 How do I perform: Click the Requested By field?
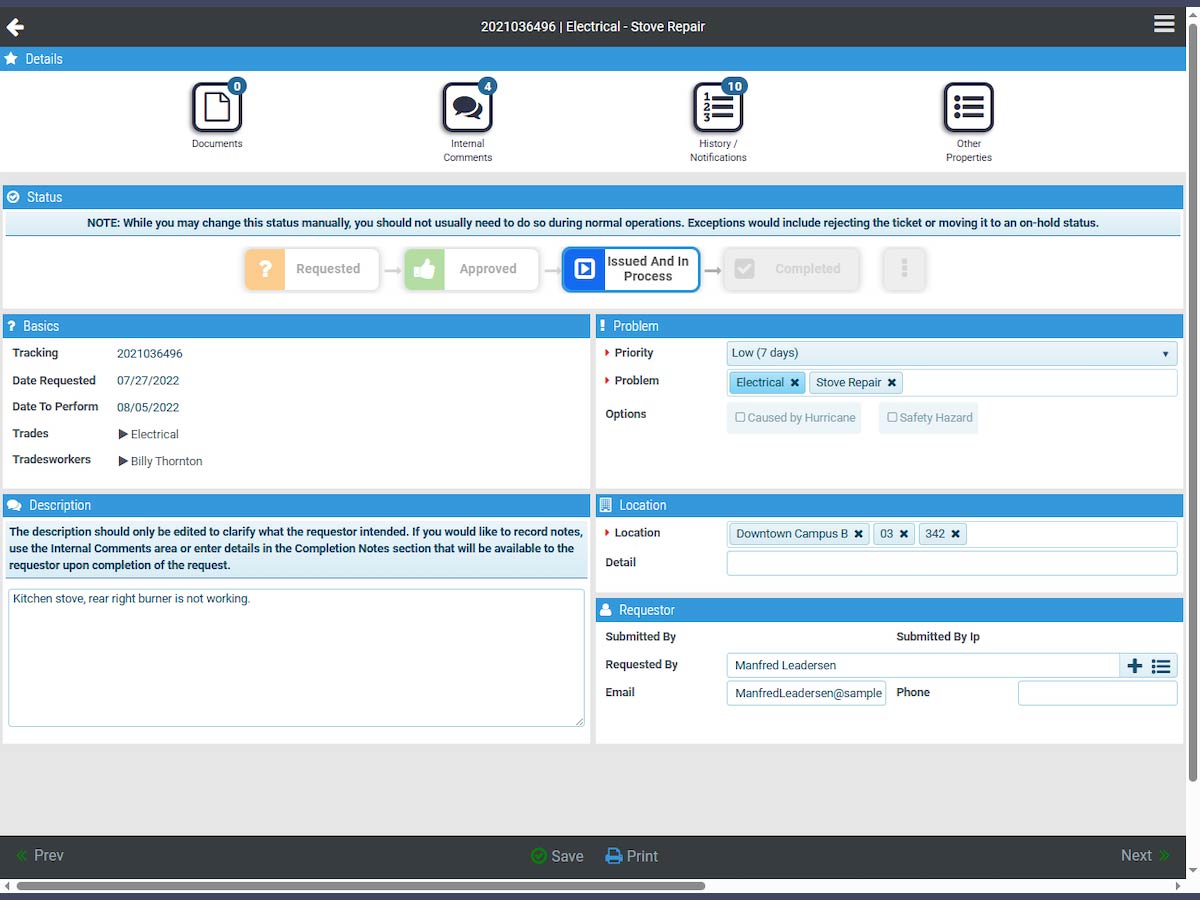click(x=922, y=666)
